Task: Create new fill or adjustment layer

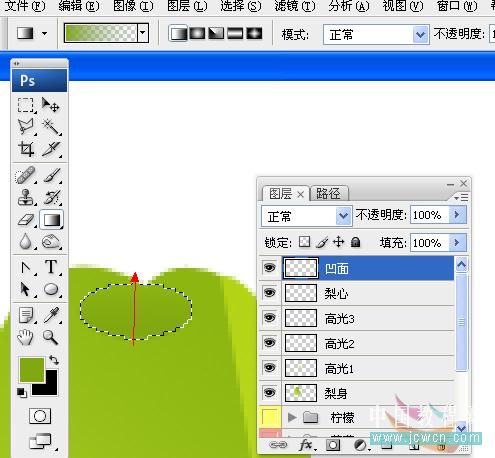Action: point(360,445)
